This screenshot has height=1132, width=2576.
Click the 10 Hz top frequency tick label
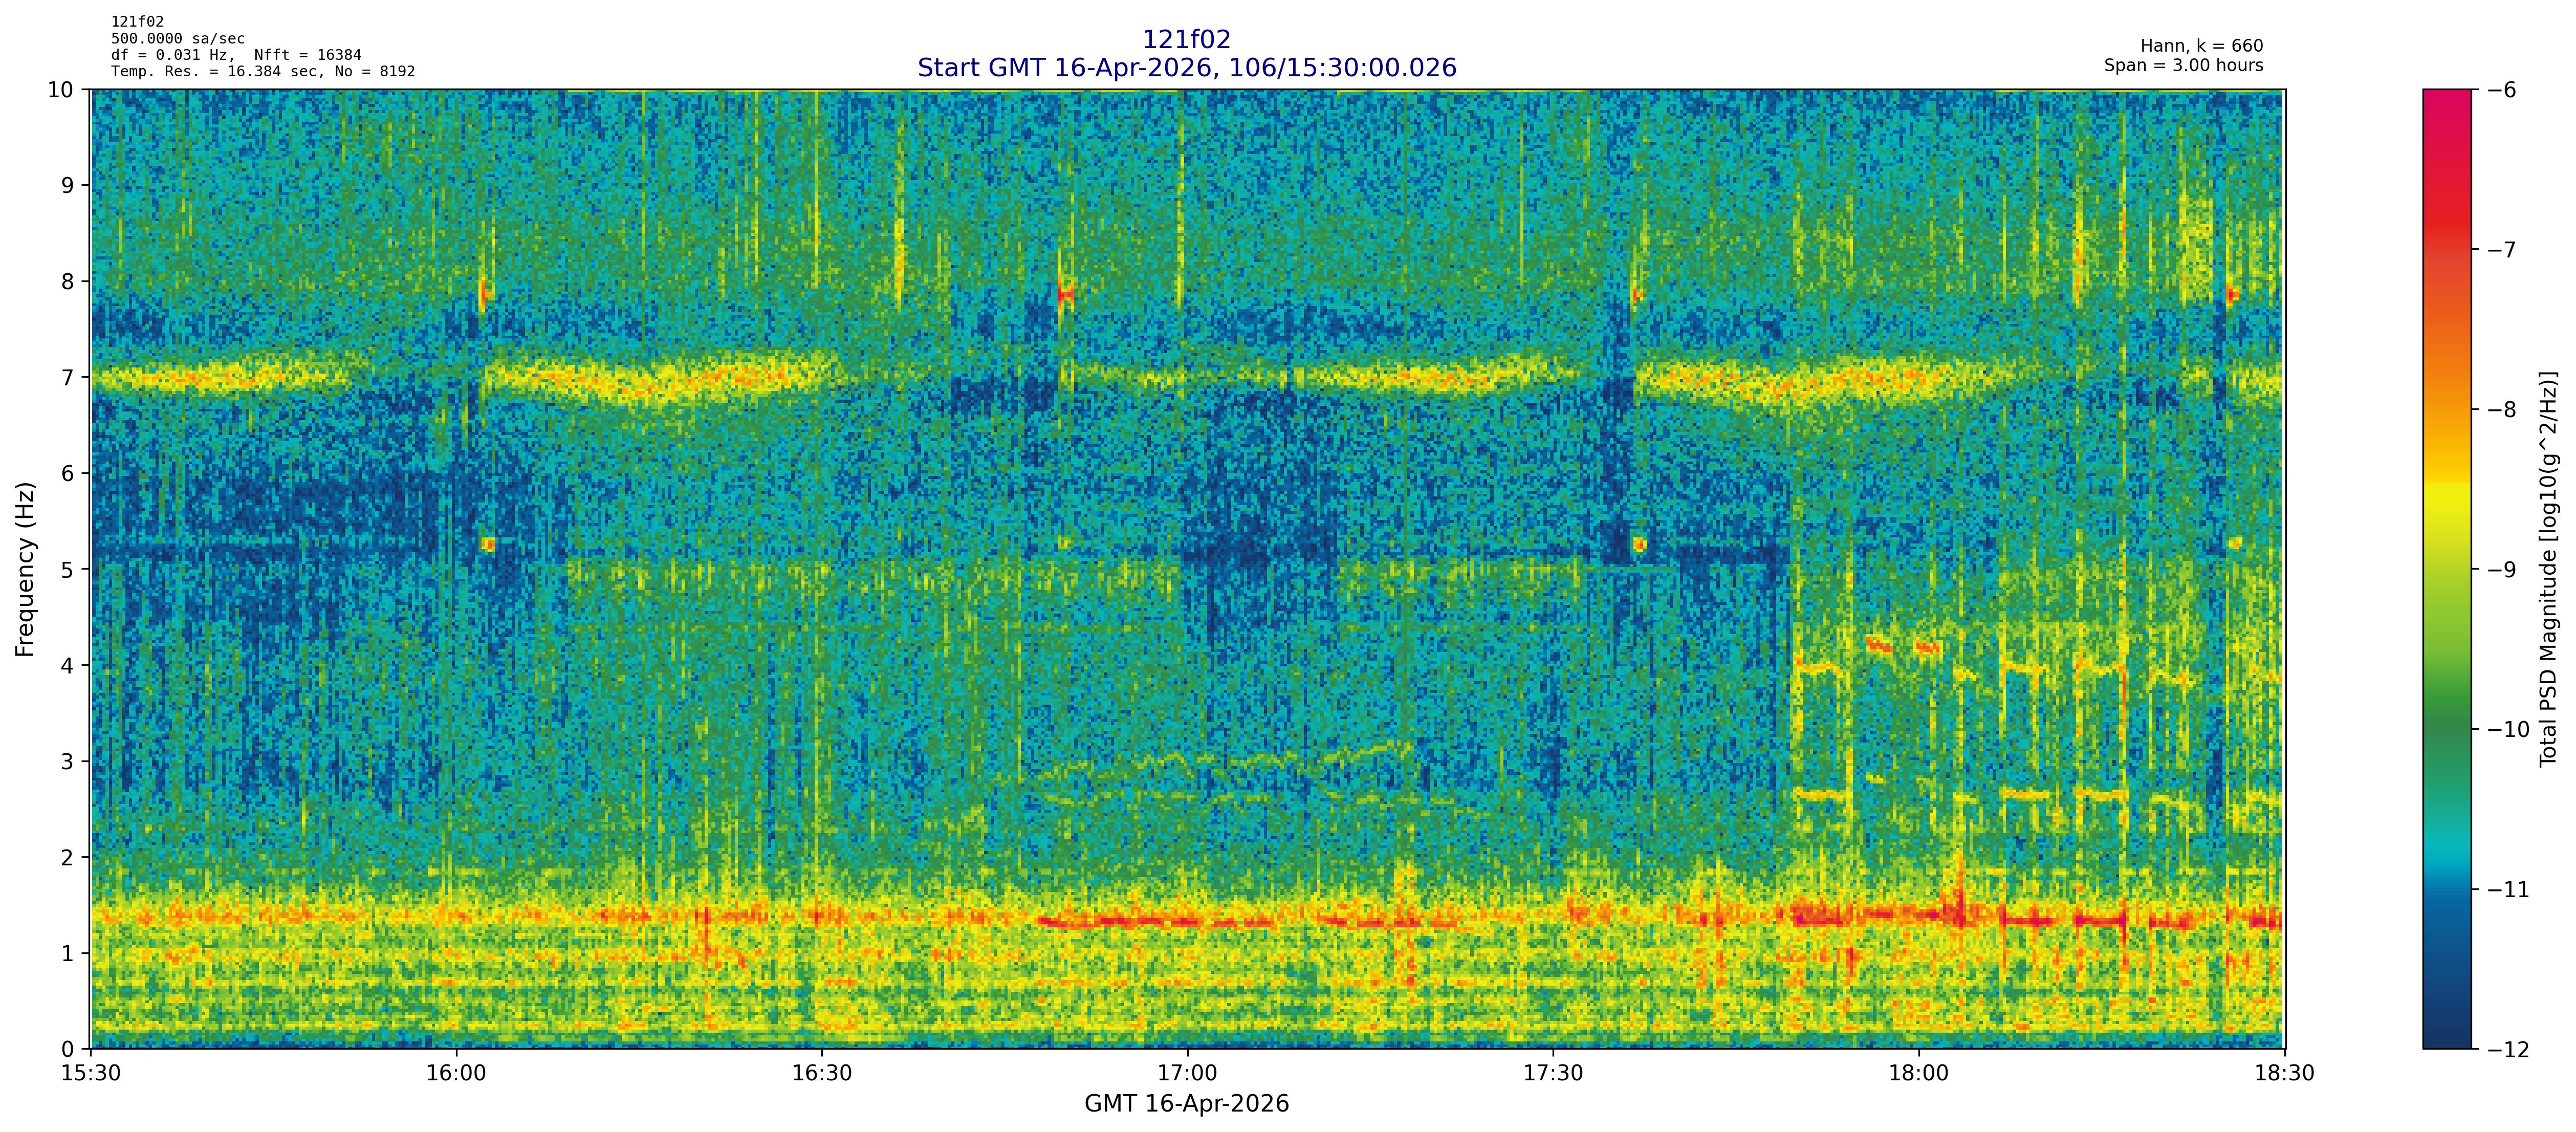61,90
